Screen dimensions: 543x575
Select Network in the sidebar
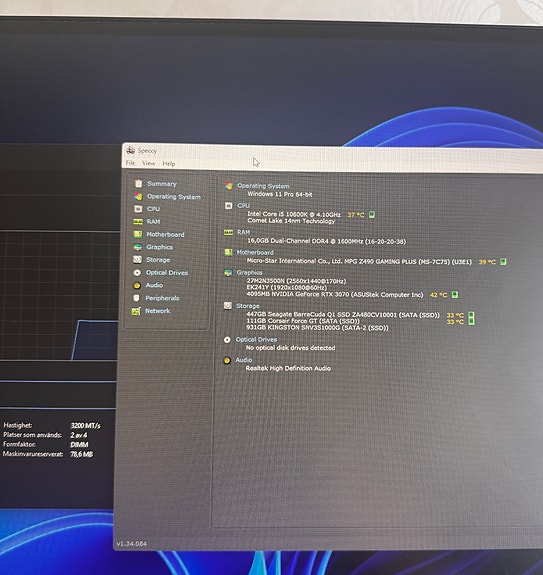157,311
